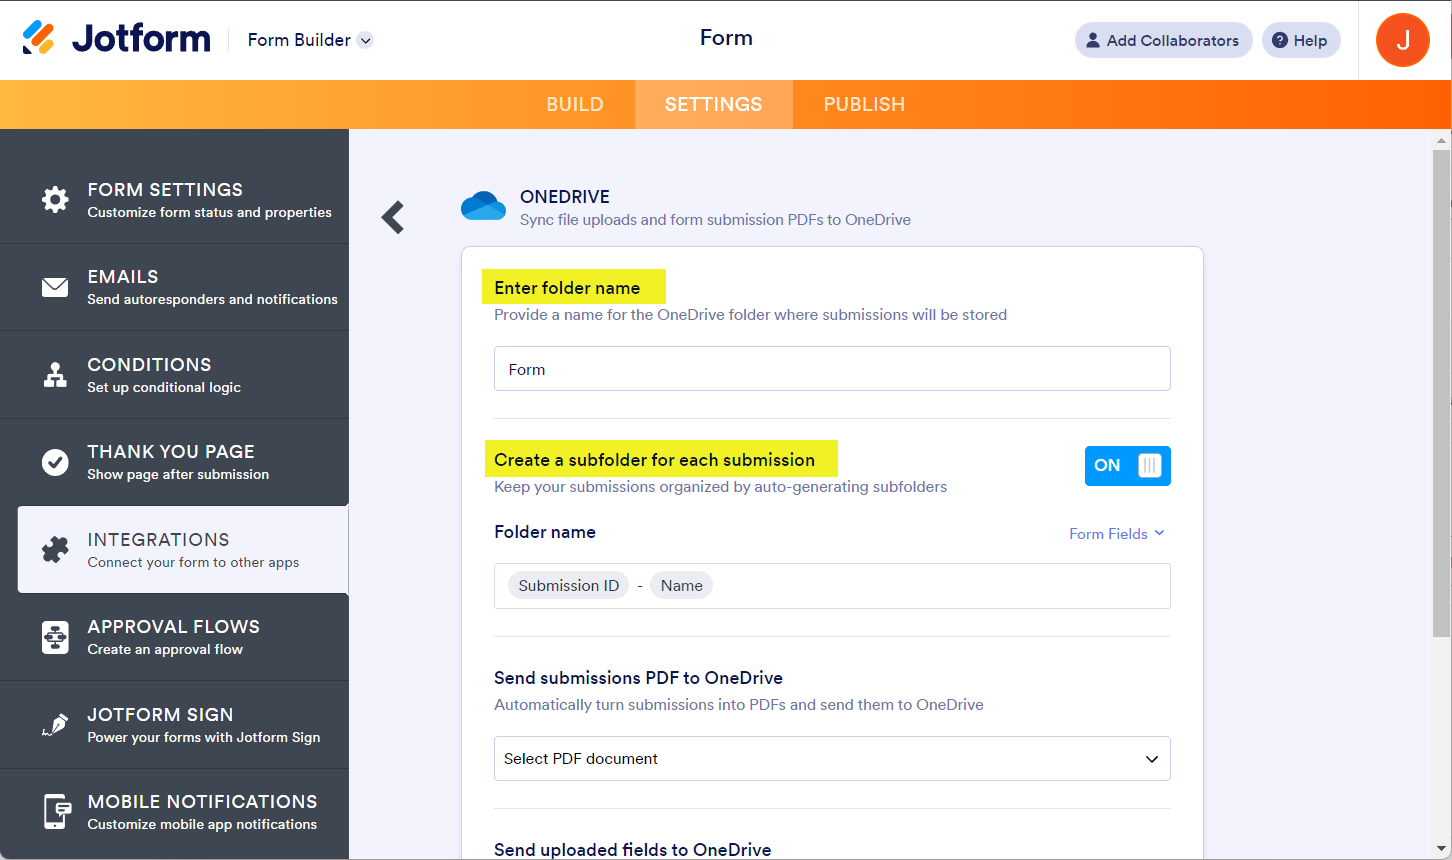Click the Add Collaborators button
The width and height of the screenshot is (1452, 860).
(1163, 40)
